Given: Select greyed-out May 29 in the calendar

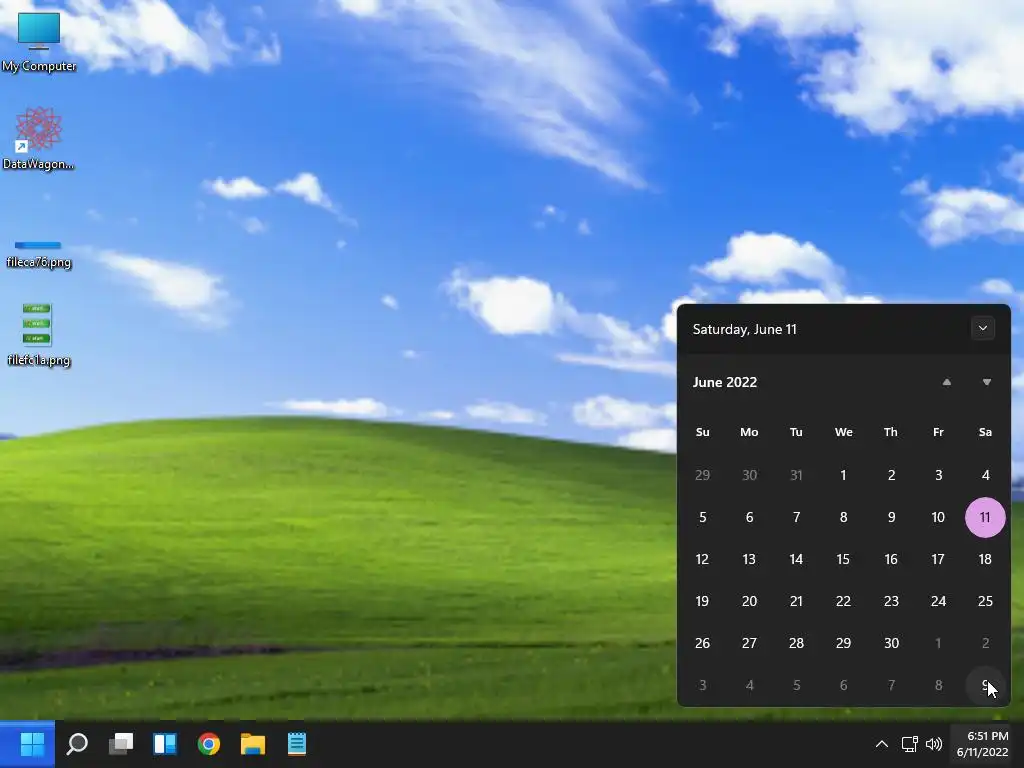Looking at the screenshot, I should 702,475.
